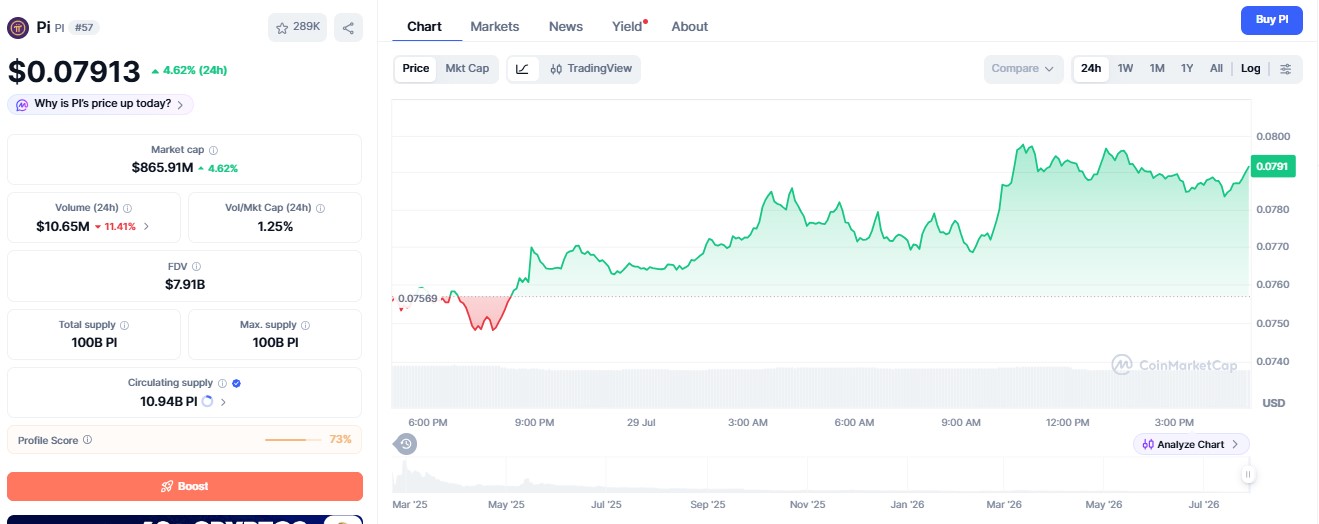Click the rocket icon on Boost
The image size is (1319, 524).
[167, 486]
